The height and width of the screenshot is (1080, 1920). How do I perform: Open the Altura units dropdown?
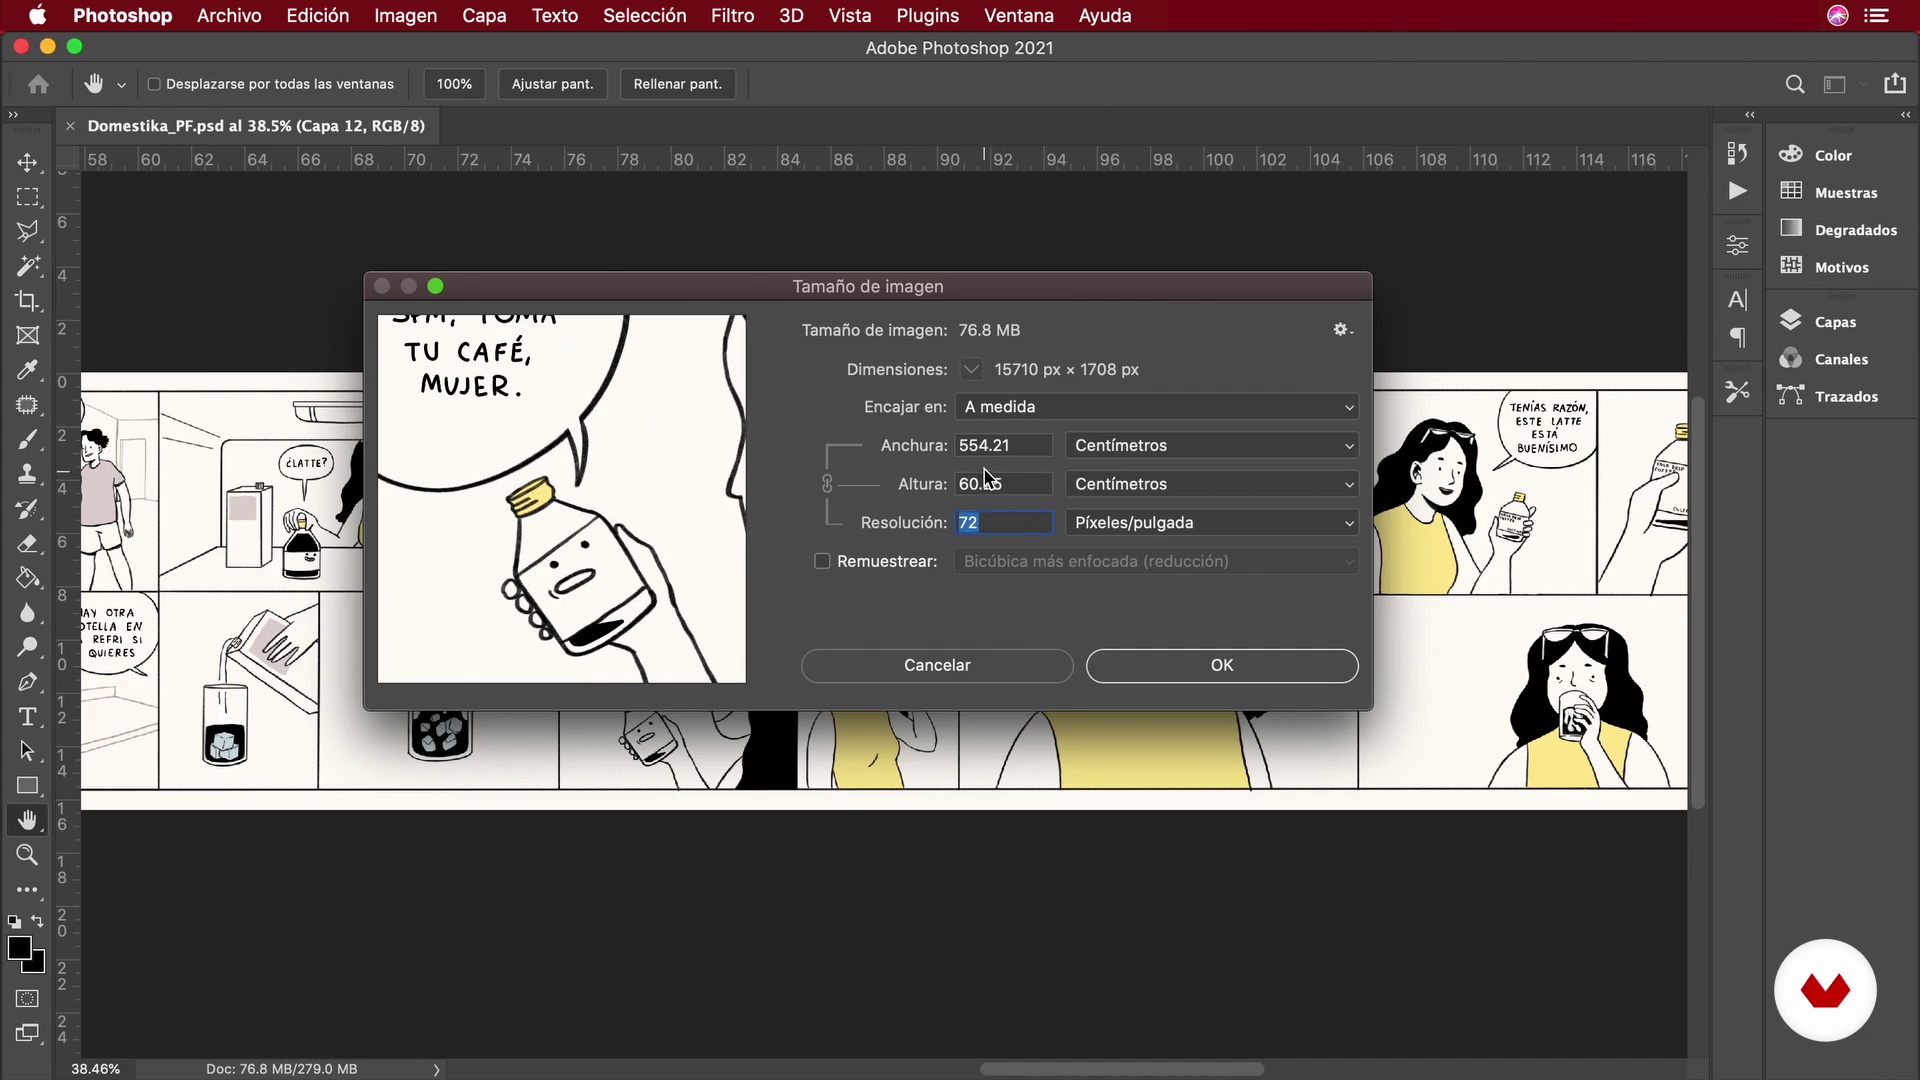click(x=1211, y=484)
